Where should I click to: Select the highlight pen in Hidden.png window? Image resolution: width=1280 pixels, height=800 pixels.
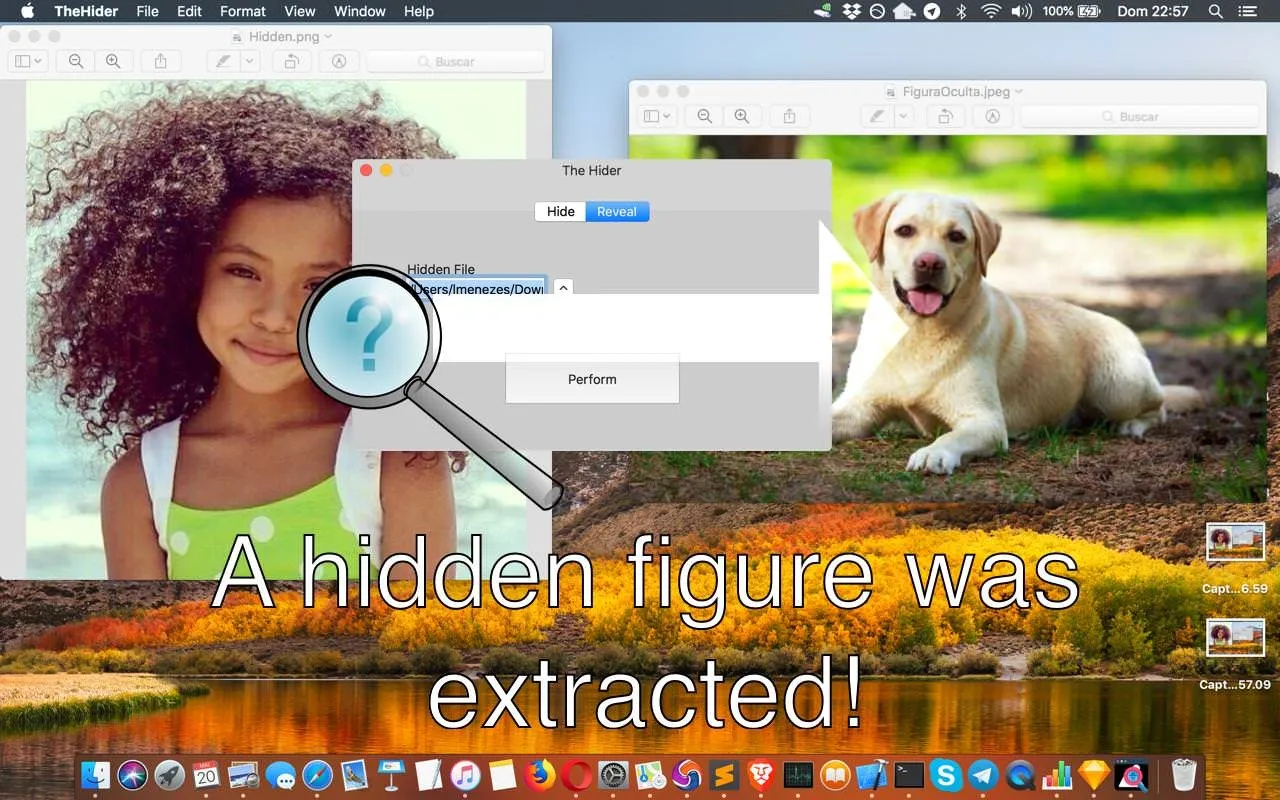222,61
